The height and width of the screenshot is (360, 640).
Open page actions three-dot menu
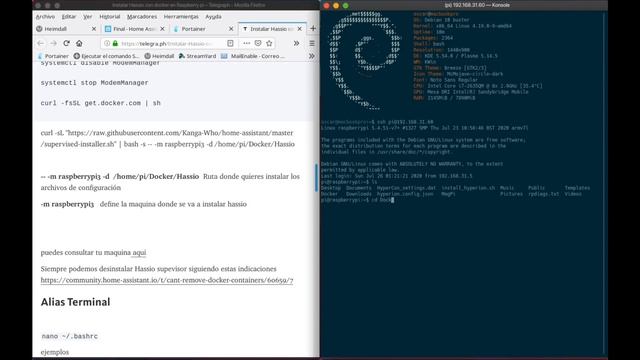247,43
